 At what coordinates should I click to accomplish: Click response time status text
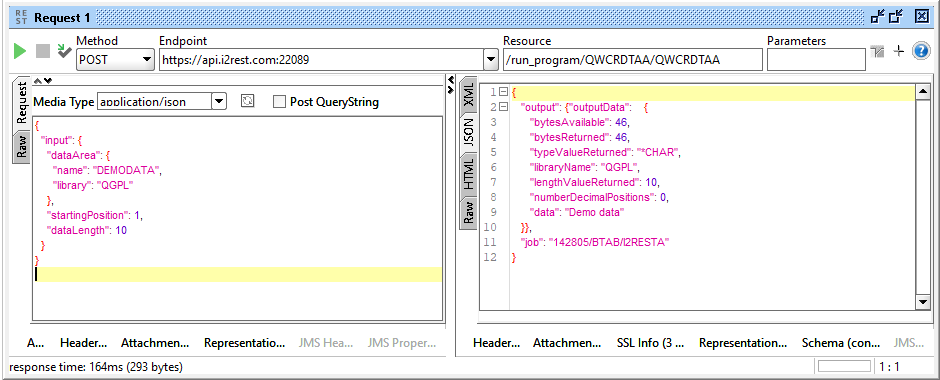(x=97, y=366)
